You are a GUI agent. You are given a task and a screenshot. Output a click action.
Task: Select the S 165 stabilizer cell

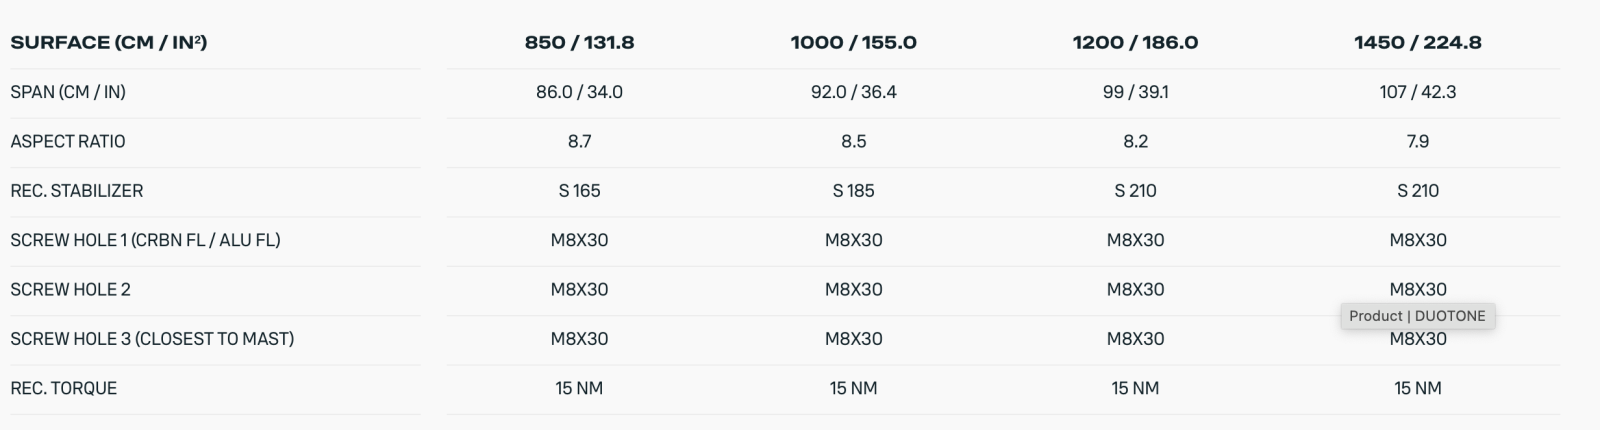tap(579, 190)
